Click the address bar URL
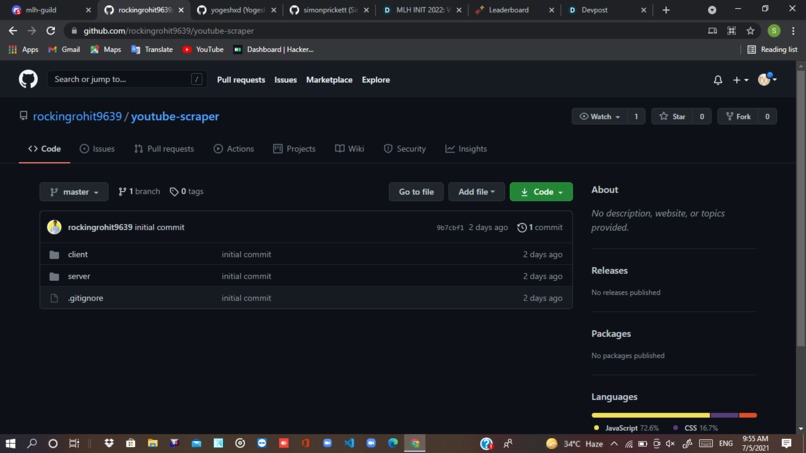 coord(169,31)
